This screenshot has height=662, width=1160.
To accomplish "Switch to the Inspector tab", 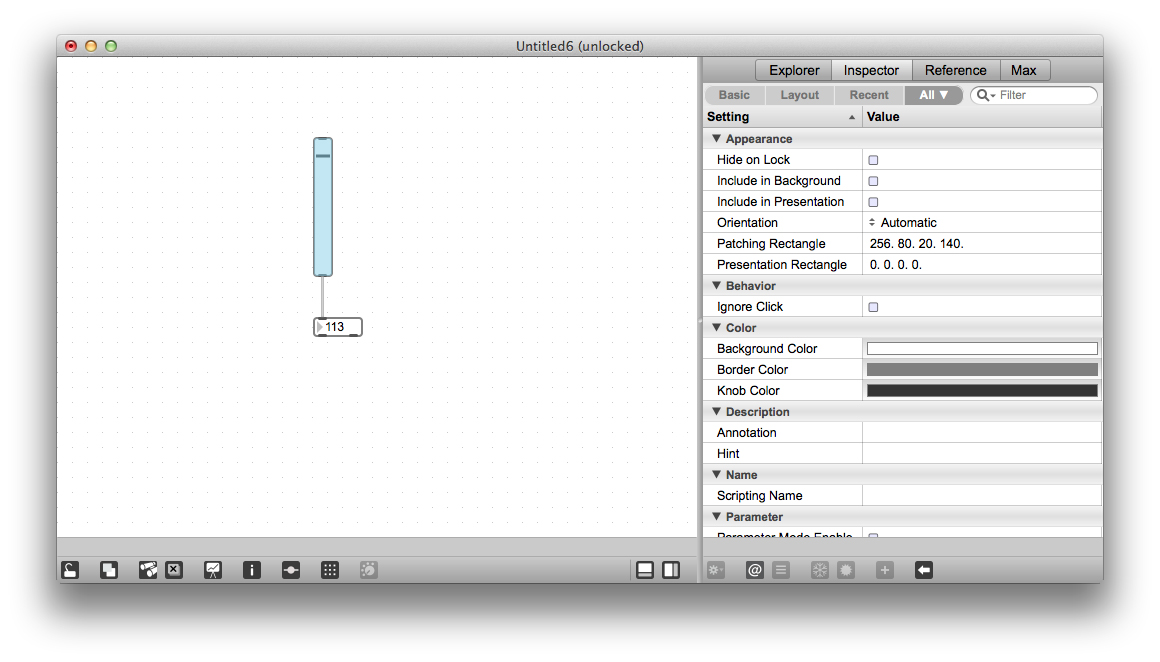I will pyautogui.click(x=871, y=70).
